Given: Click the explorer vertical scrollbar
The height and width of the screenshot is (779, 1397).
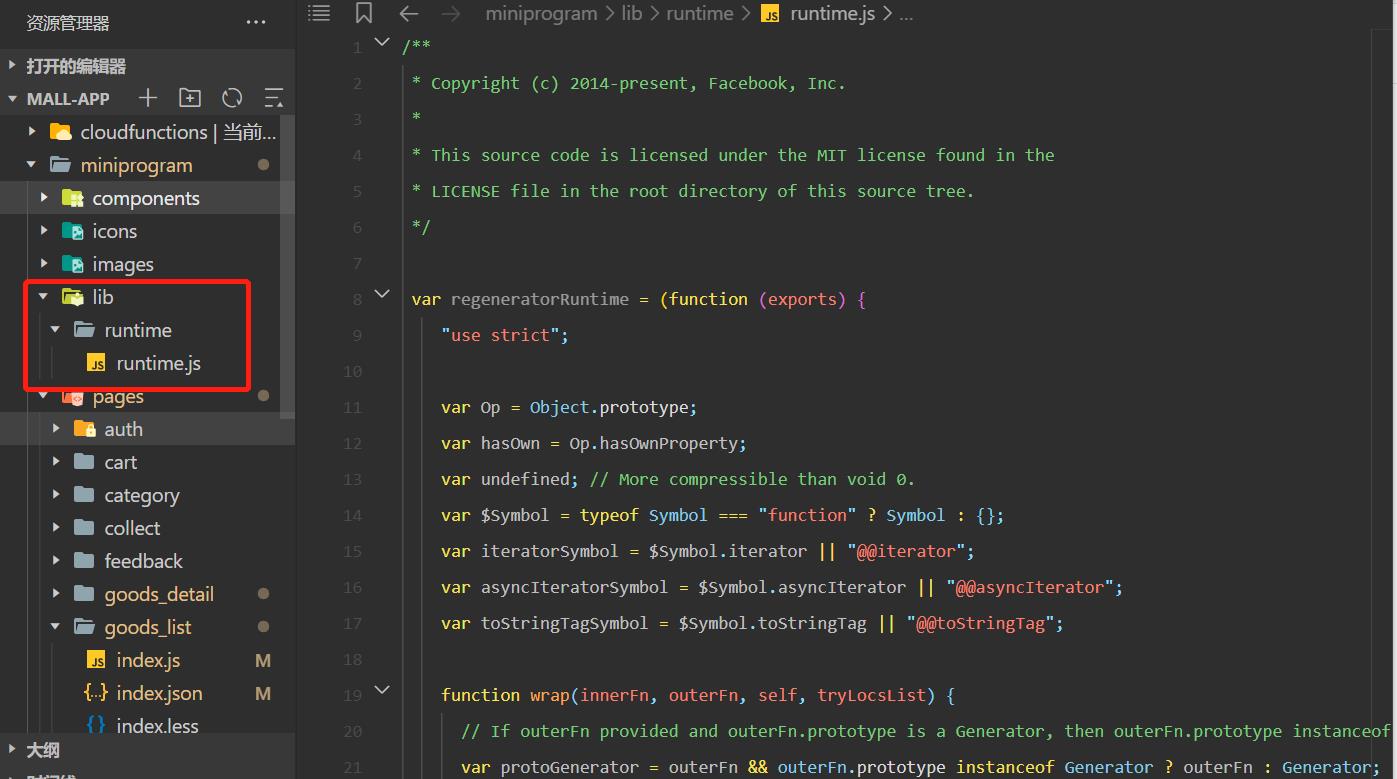Looking at the screenshot, I should 288,265.
